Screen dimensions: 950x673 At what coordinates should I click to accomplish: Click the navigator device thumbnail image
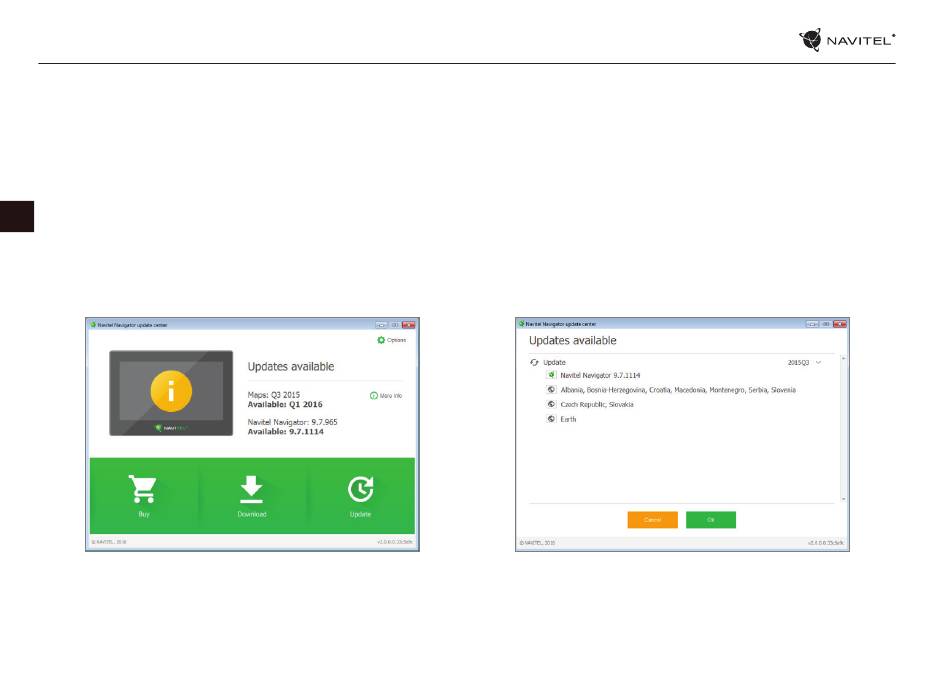(x=171, y=393)
